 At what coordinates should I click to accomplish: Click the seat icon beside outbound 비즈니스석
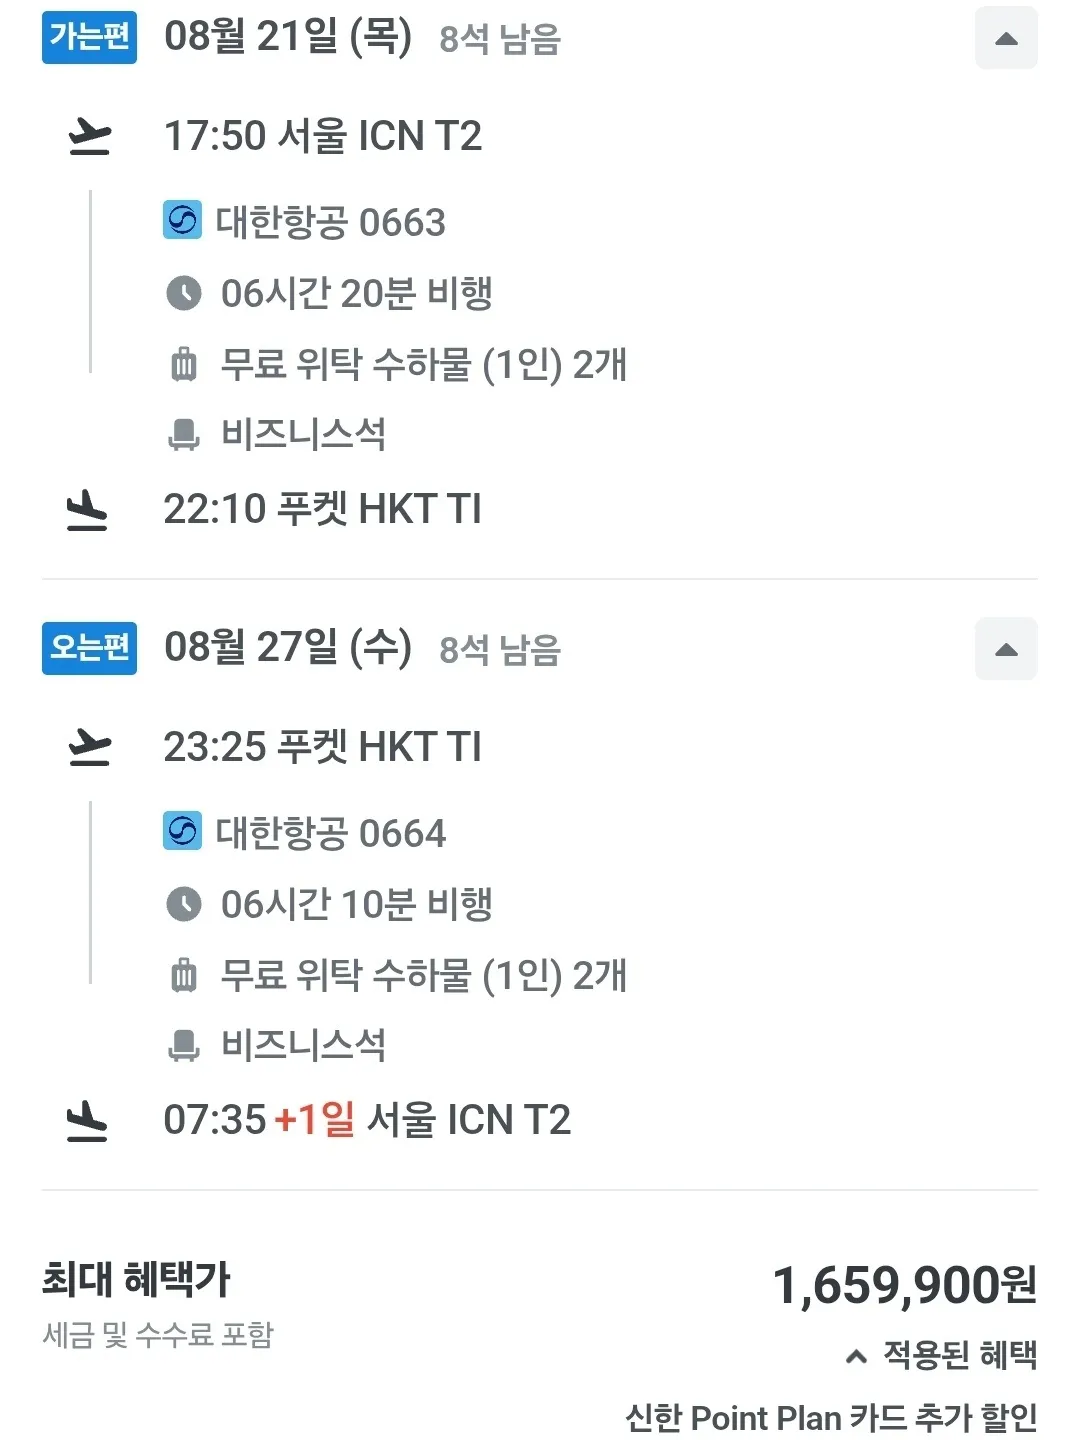184,435
